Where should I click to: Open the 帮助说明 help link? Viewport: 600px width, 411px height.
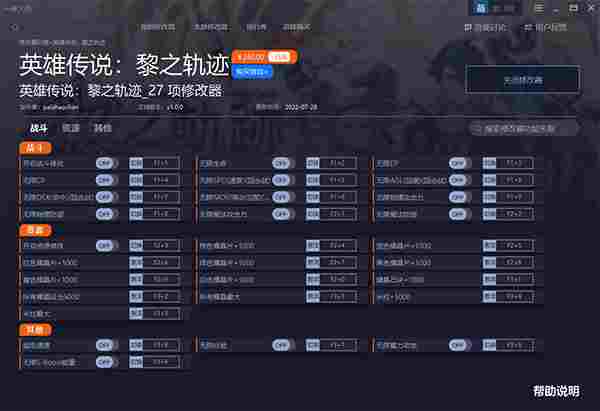pyautogui.click(x=556, y=391)
